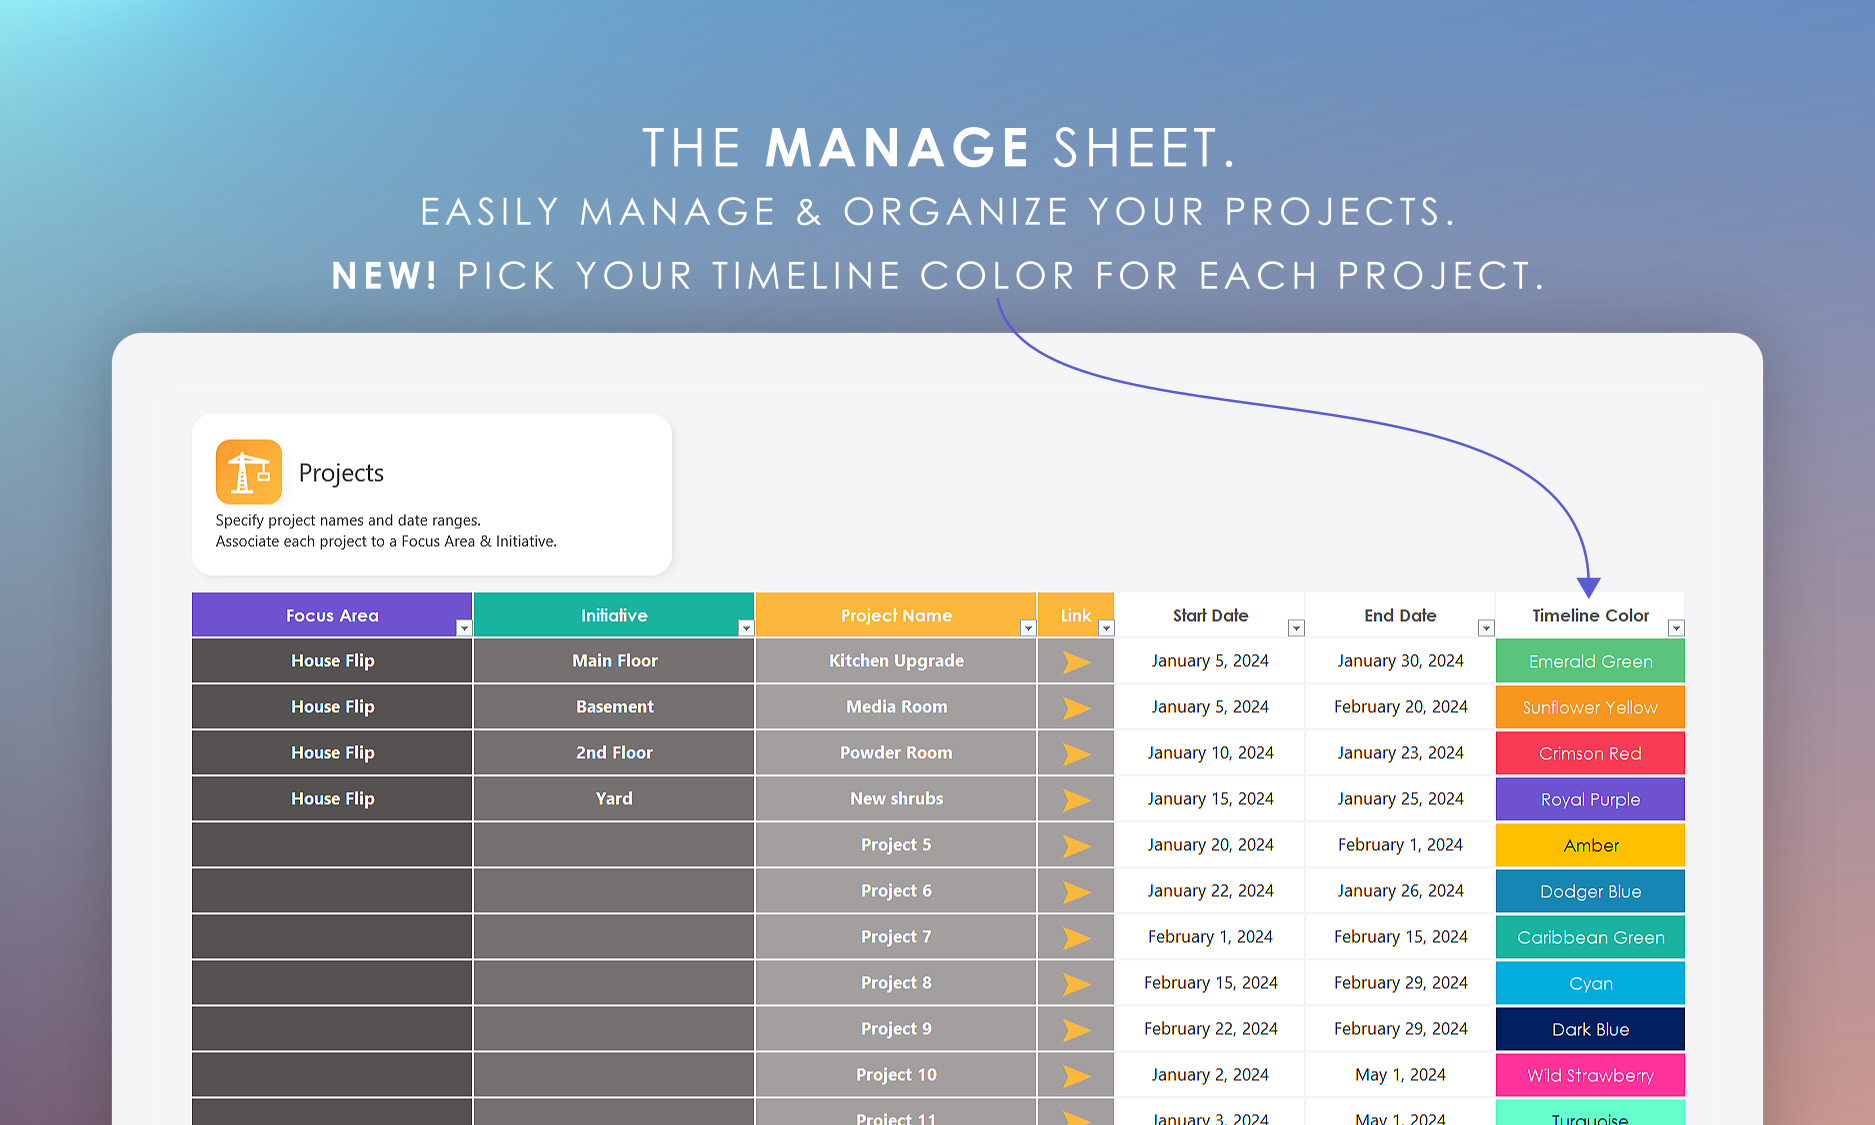Click the New shrubs link arrow
Screen dimensions: 1875x1125
[x=1076, y=800]
